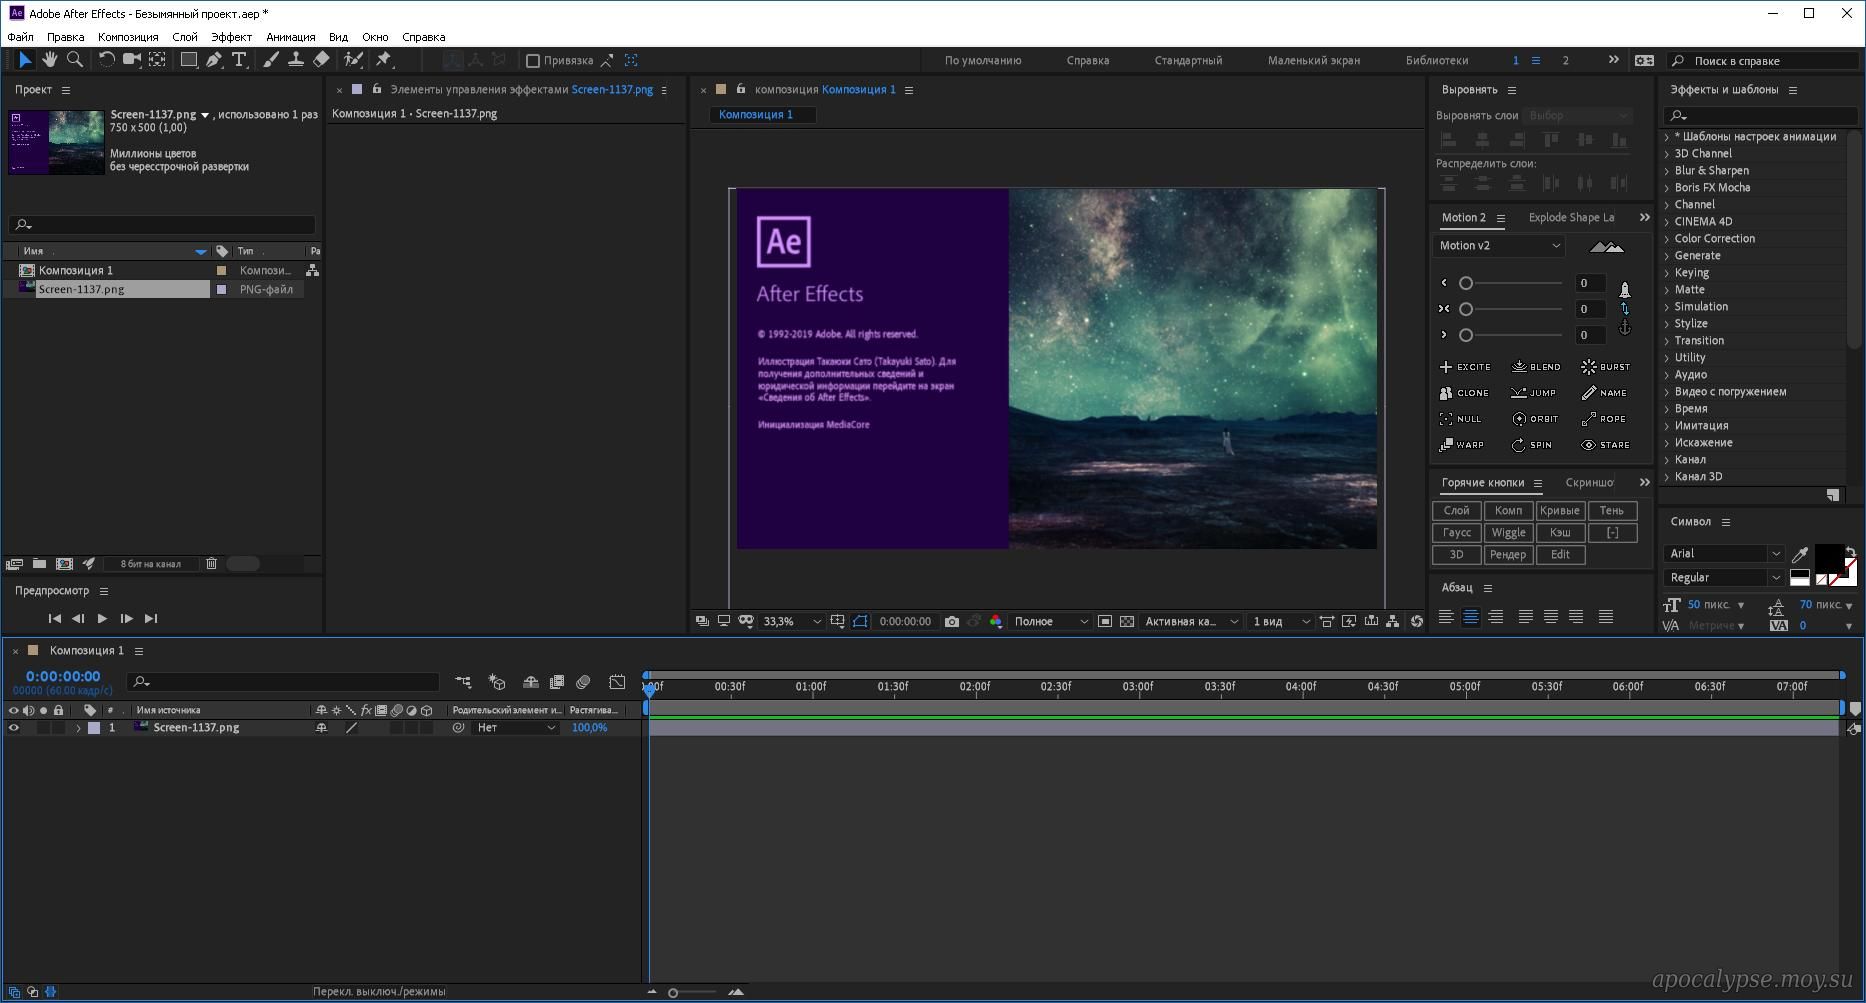Hide Screen-1137.png layer with eye toggle

tap(13, 728)
